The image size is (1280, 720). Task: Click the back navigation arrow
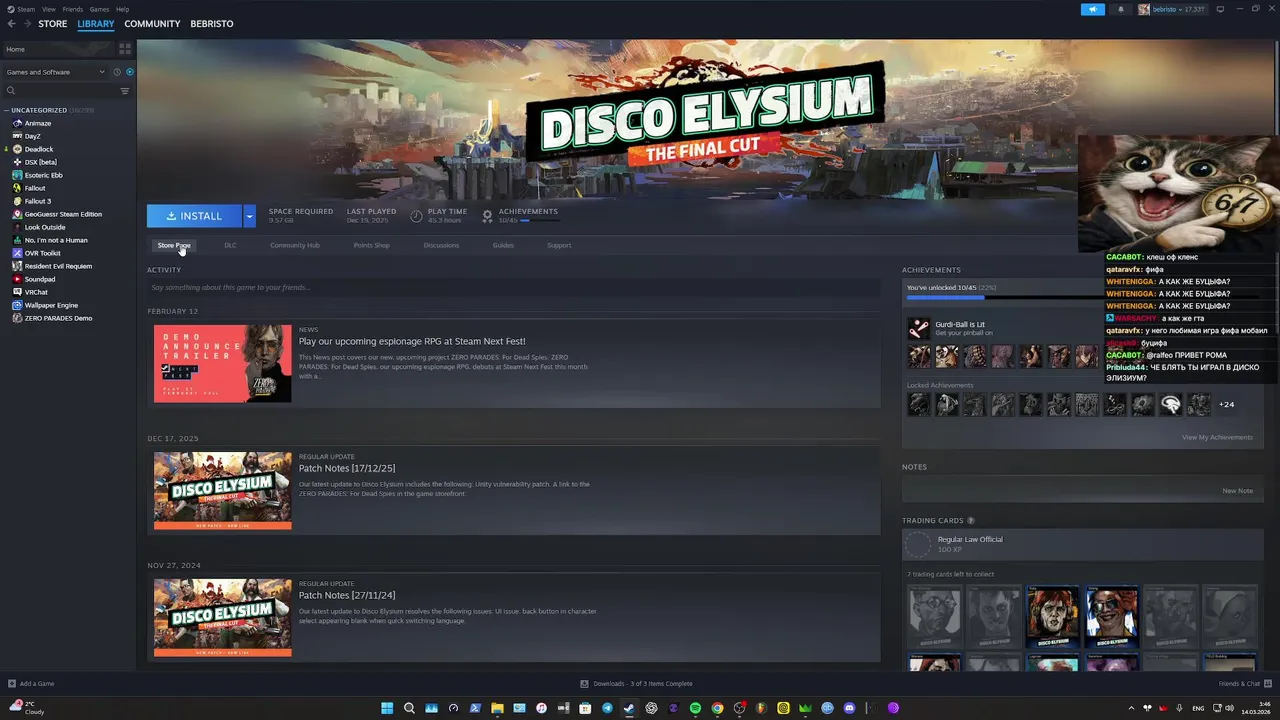click(11, 24)
